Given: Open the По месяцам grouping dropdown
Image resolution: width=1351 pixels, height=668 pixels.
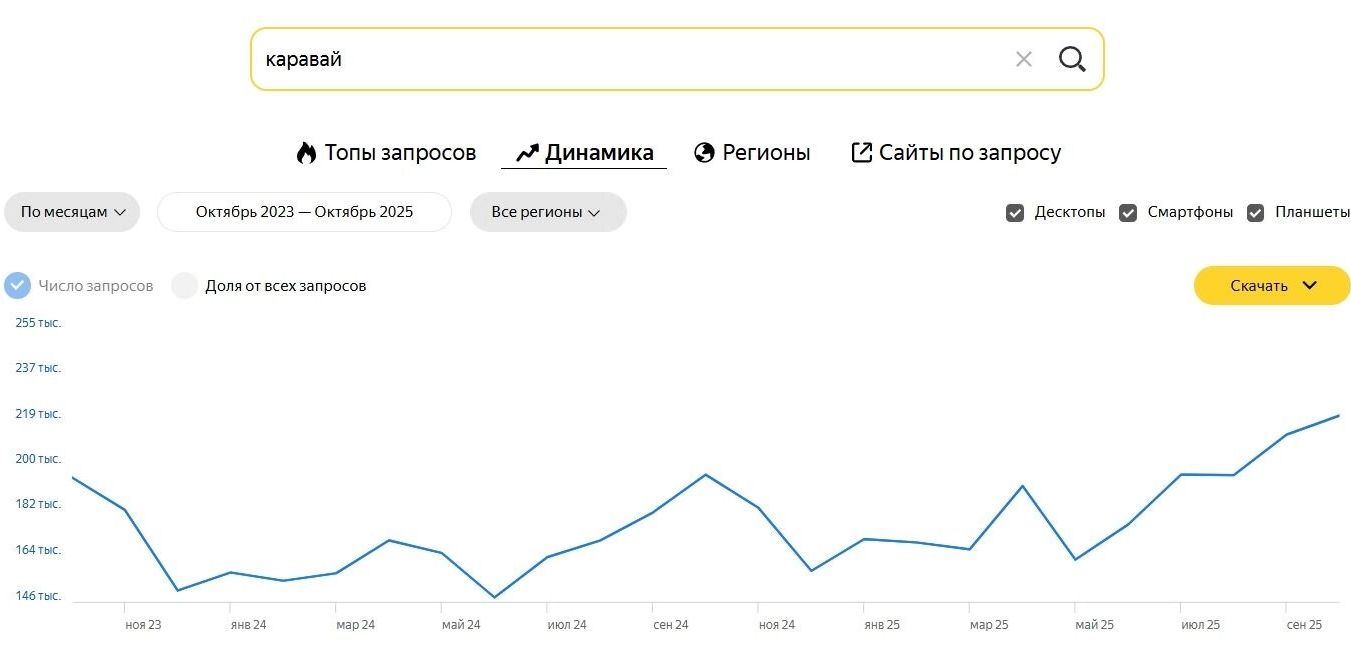Looking at the screenshot, I should coord(72,212).
